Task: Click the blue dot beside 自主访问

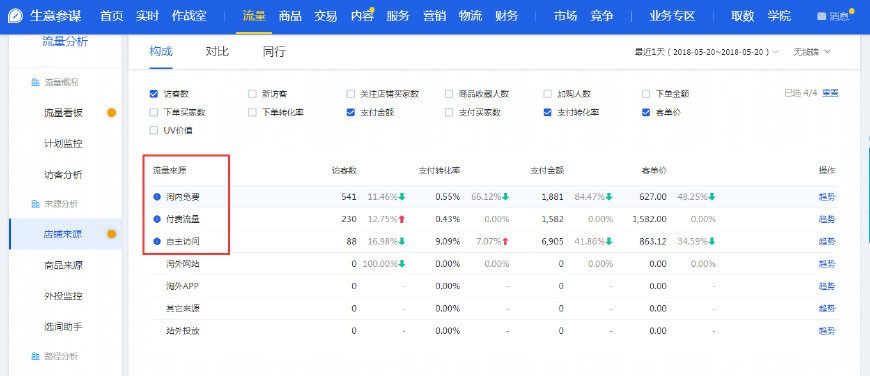Action: (157, 241)
